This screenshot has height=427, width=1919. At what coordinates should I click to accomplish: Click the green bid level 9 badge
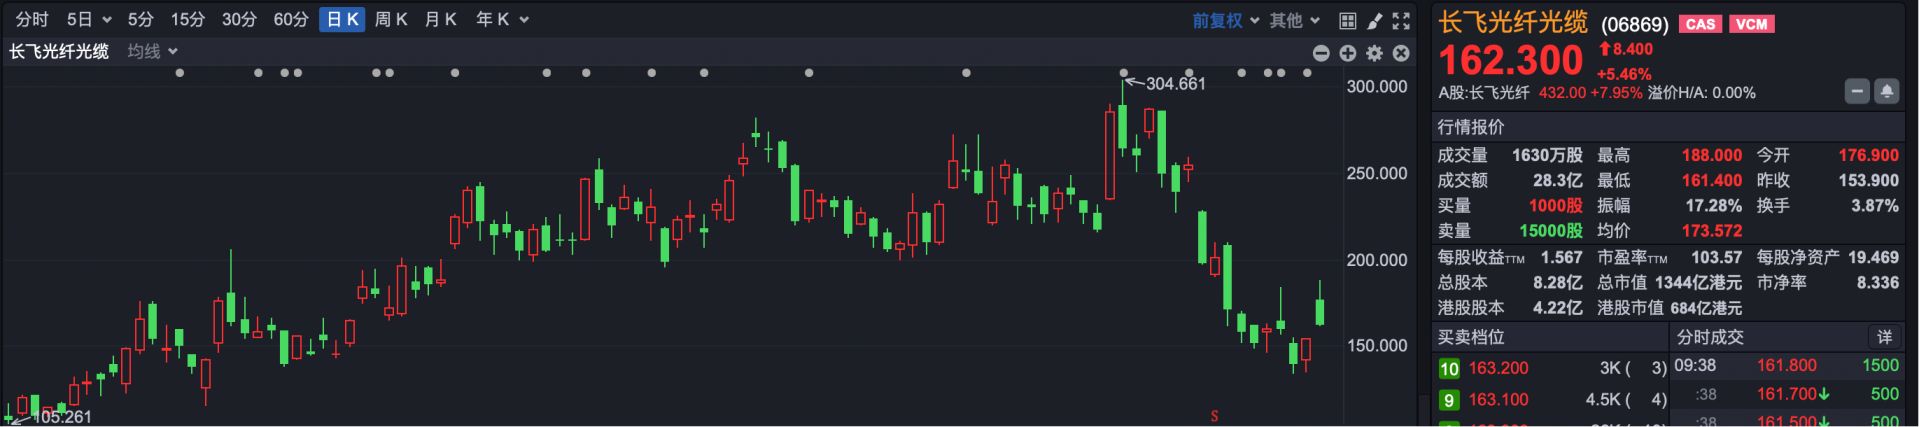1449,400
